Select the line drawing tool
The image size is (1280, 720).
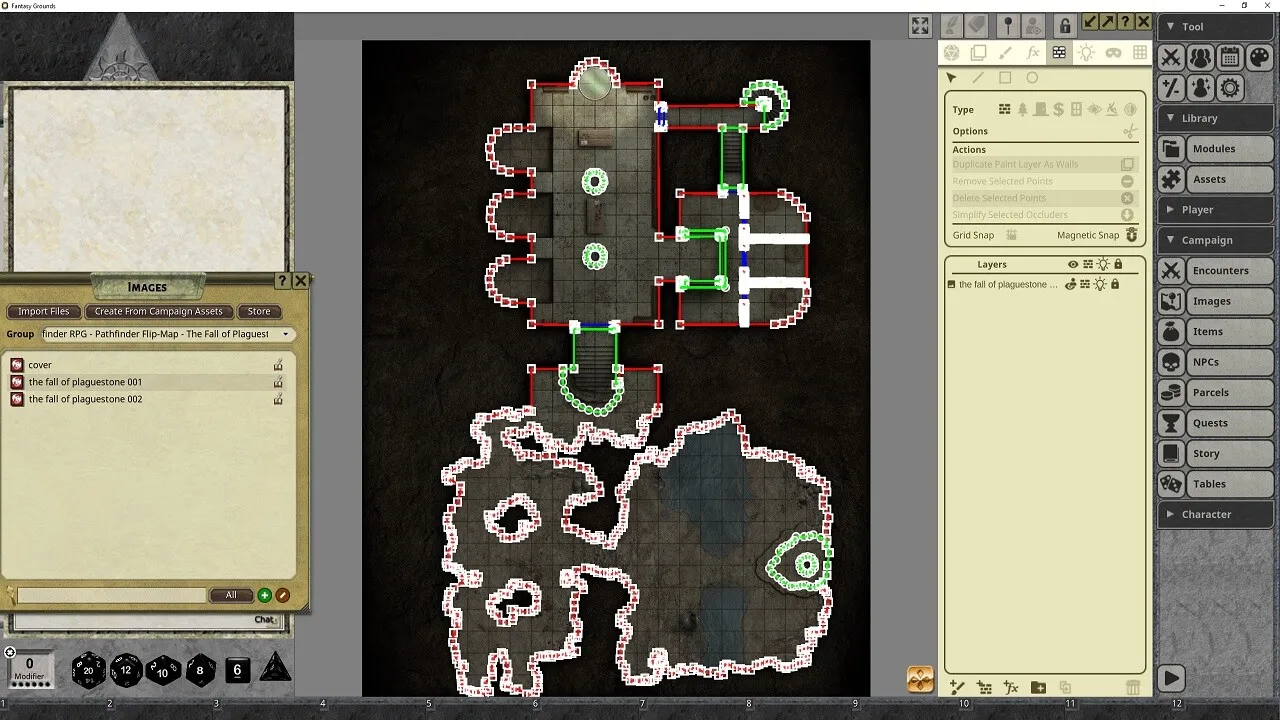[x=978, y=78]
